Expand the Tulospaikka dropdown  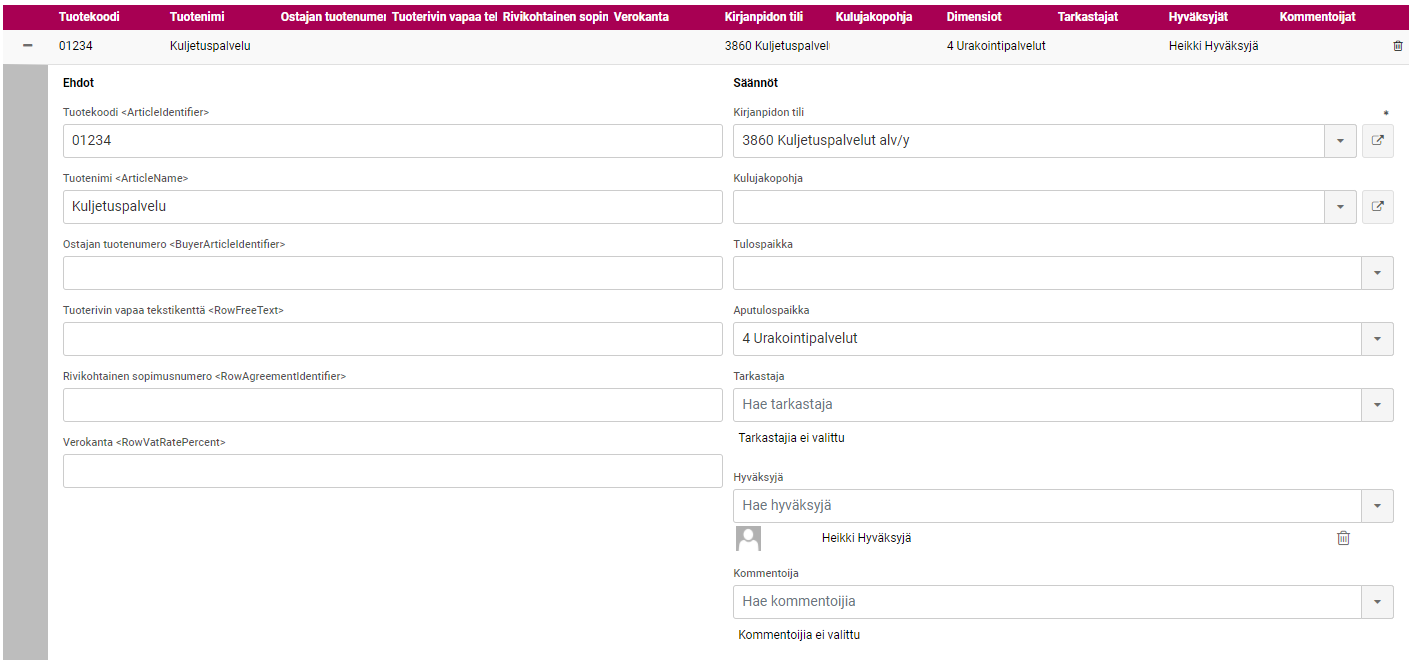tap(1377, 273)
